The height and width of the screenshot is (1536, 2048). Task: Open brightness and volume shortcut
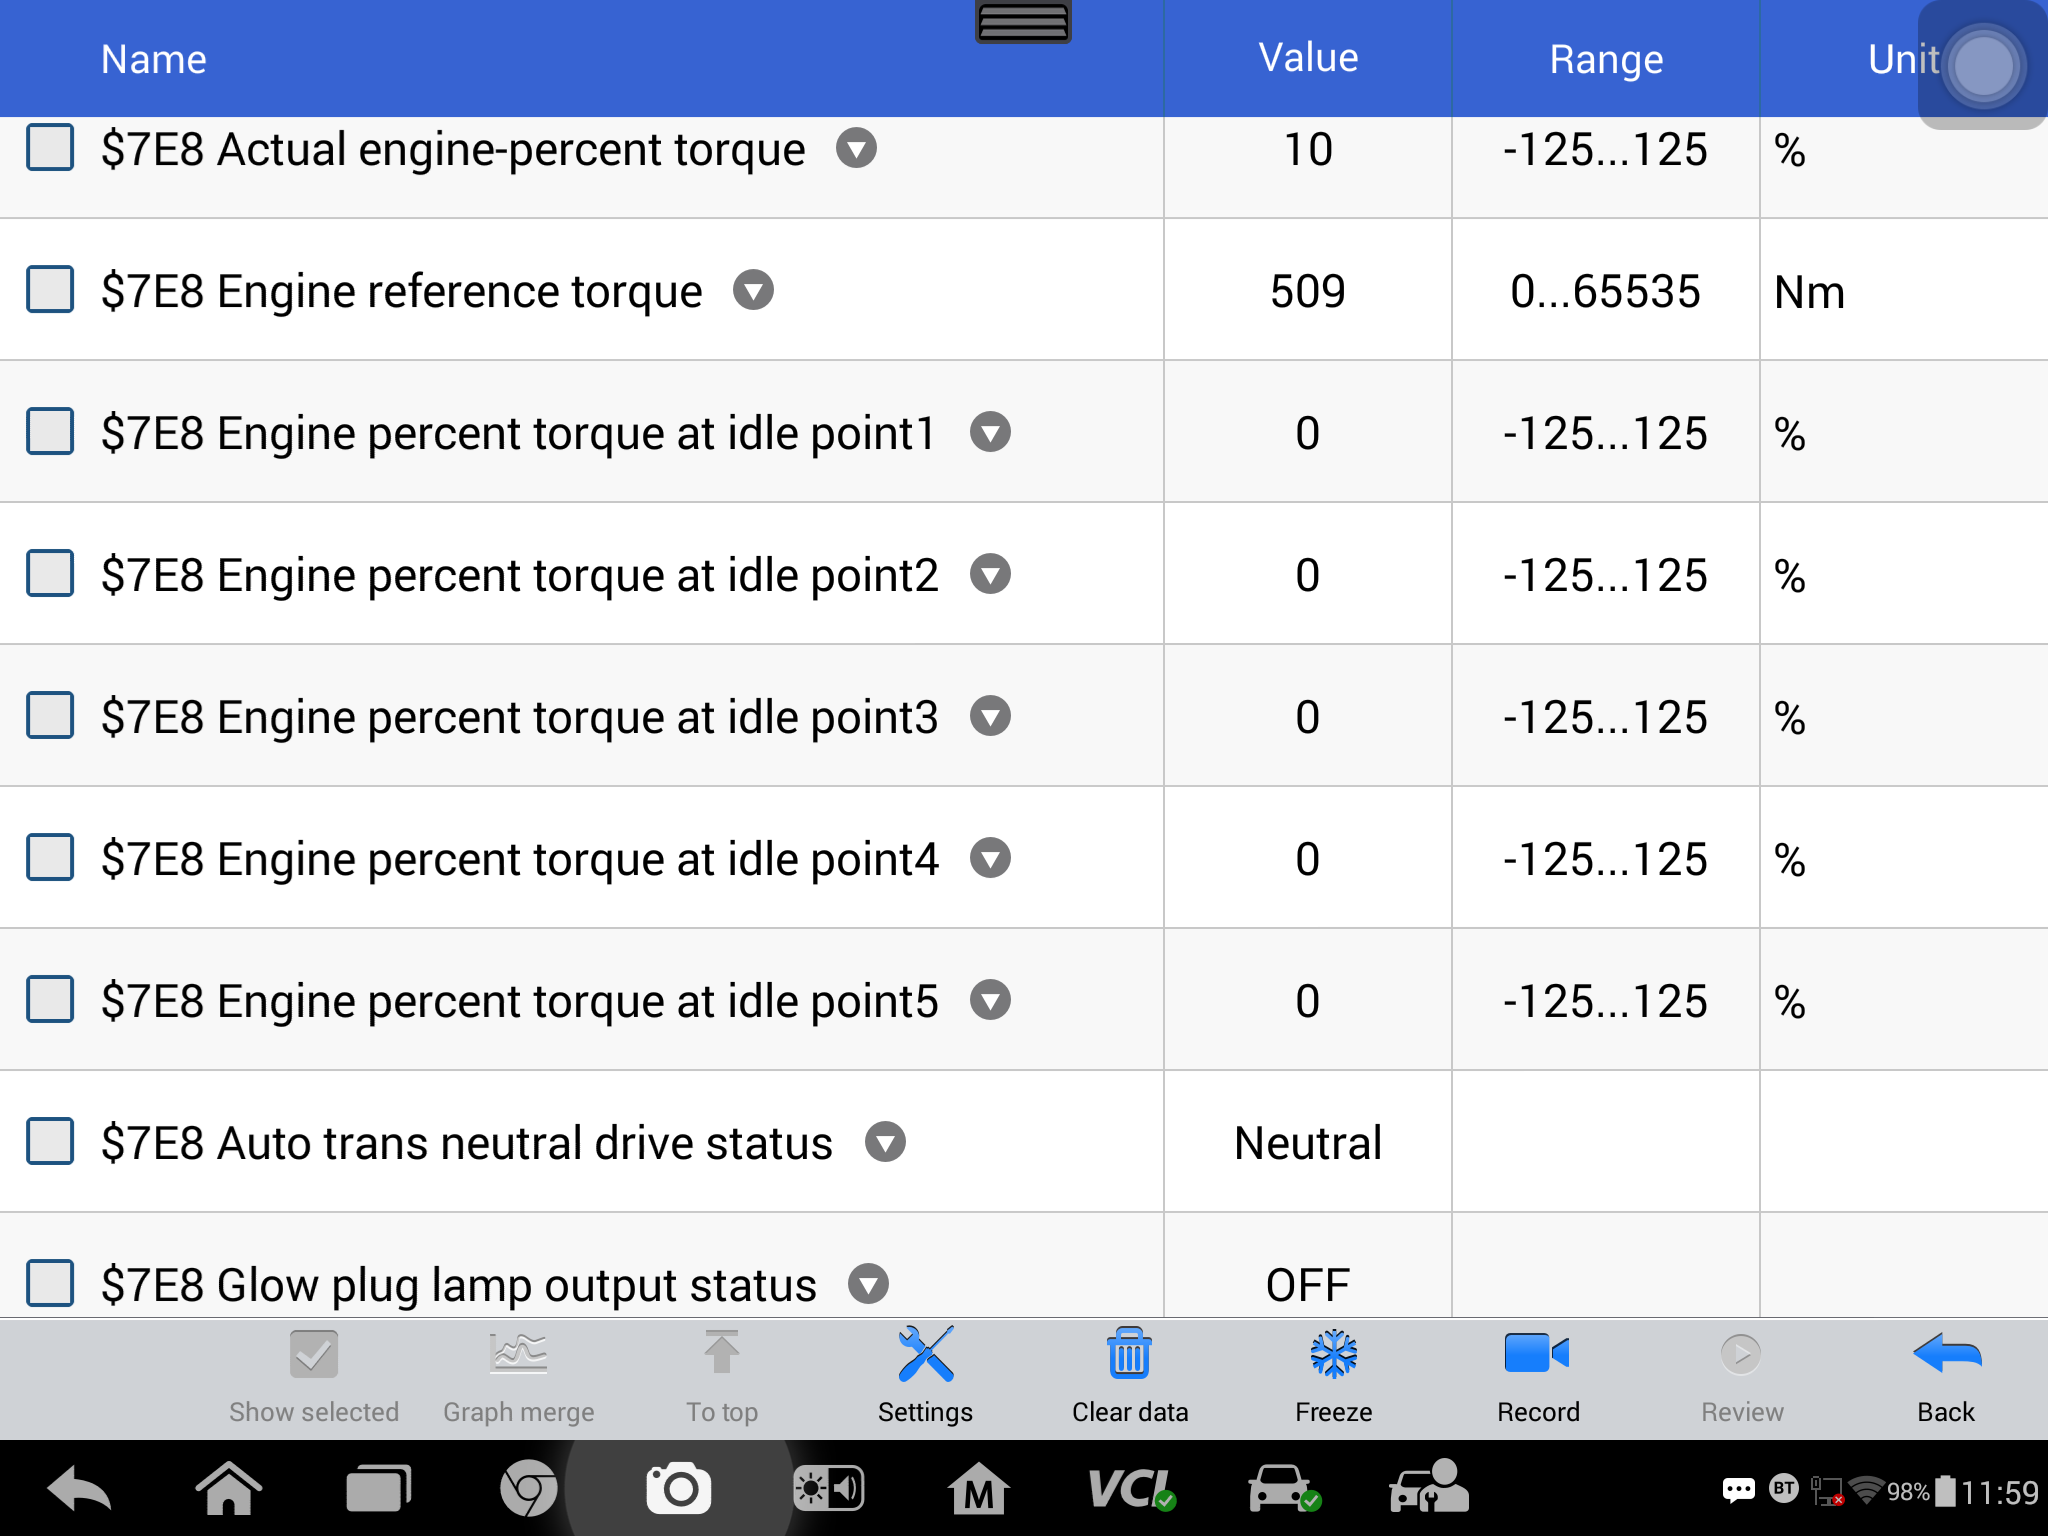829,1490
